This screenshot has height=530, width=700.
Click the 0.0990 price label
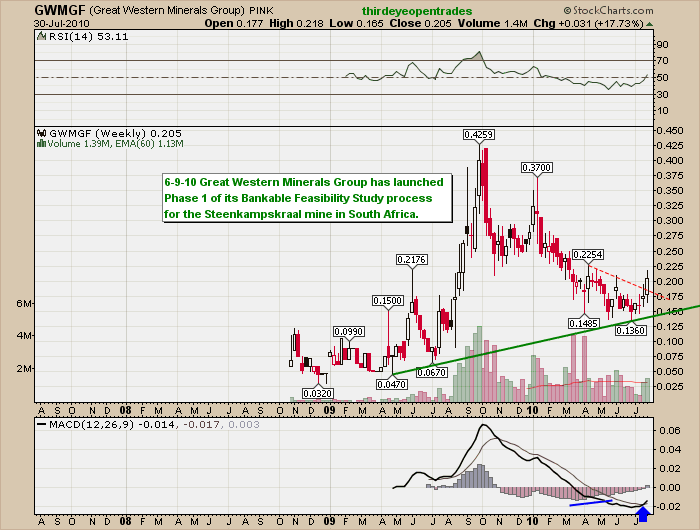click(349, 332)
